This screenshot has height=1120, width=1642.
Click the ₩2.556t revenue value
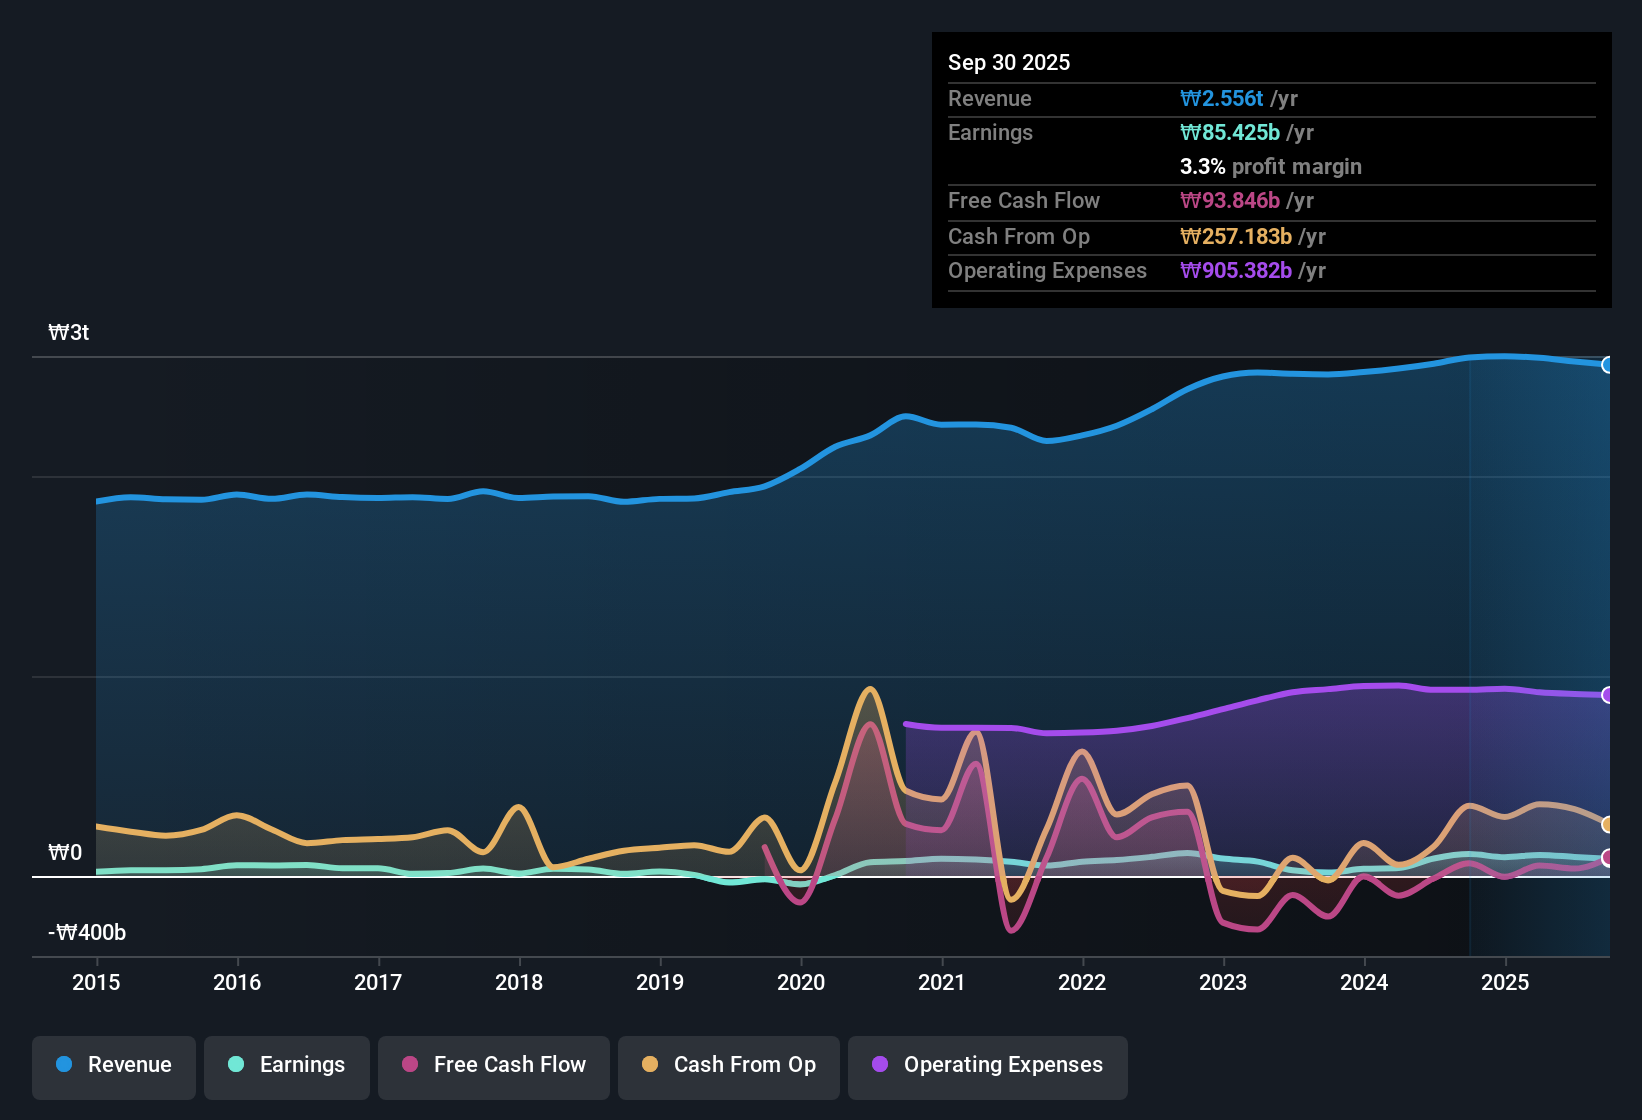(1222, 98)
